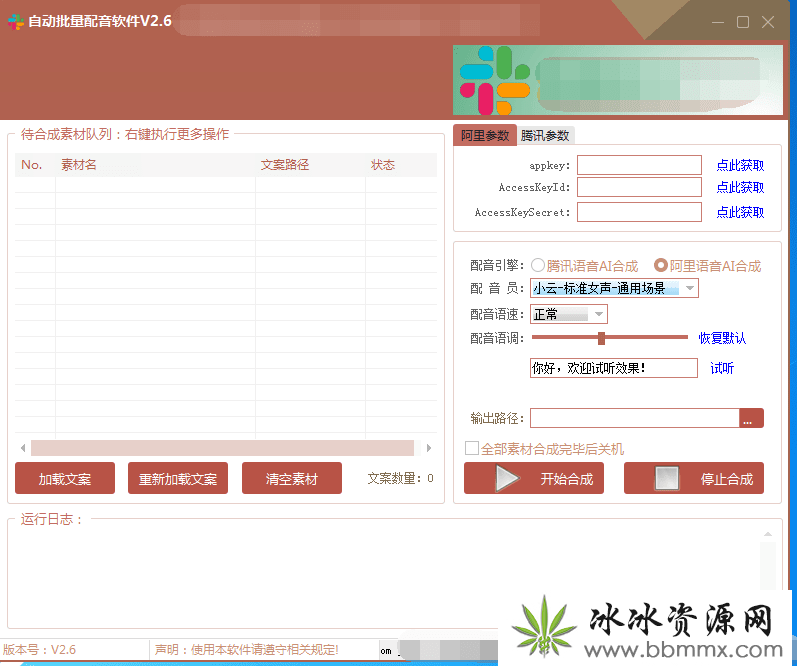Viewport: 797px width, 666px height.
Task: Click the play icon on 开始合成 button
Action: (x=507, y=478)
